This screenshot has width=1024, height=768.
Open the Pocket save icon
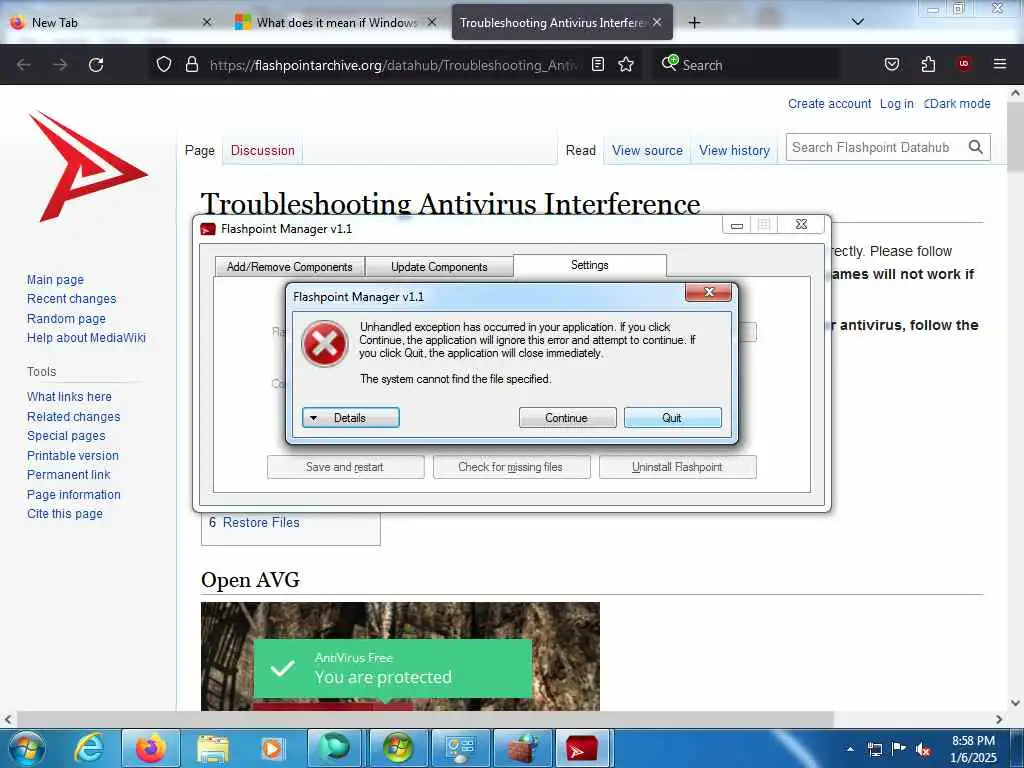pos(891,64)
